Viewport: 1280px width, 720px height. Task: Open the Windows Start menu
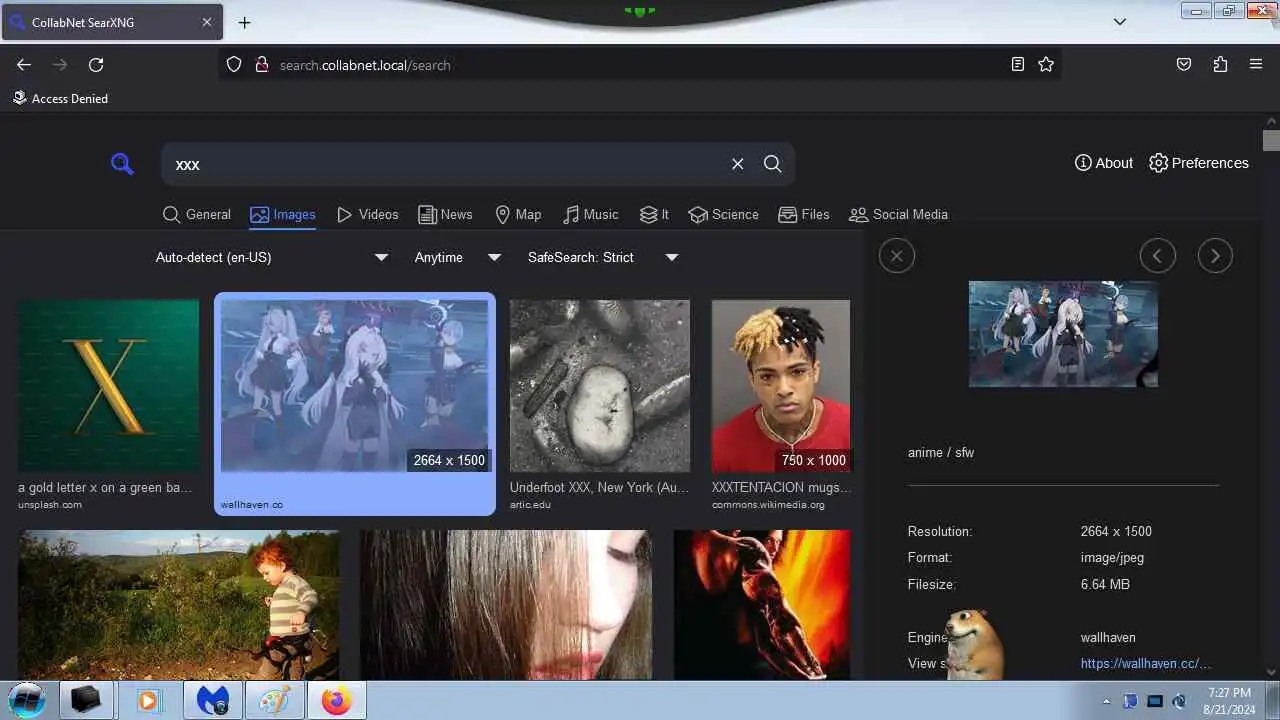pyautogui.click(x=27, y=700)
